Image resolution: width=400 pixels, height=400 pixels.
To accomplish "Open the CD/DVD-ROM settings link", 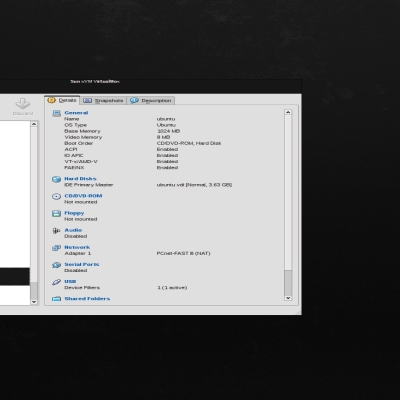I will 83,196.
